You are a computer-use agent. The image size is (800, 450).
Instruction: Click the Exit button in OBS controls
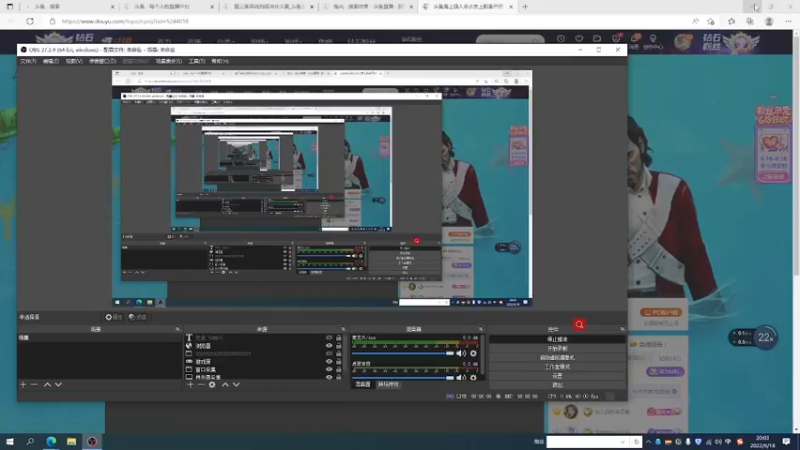coord(557,385)
